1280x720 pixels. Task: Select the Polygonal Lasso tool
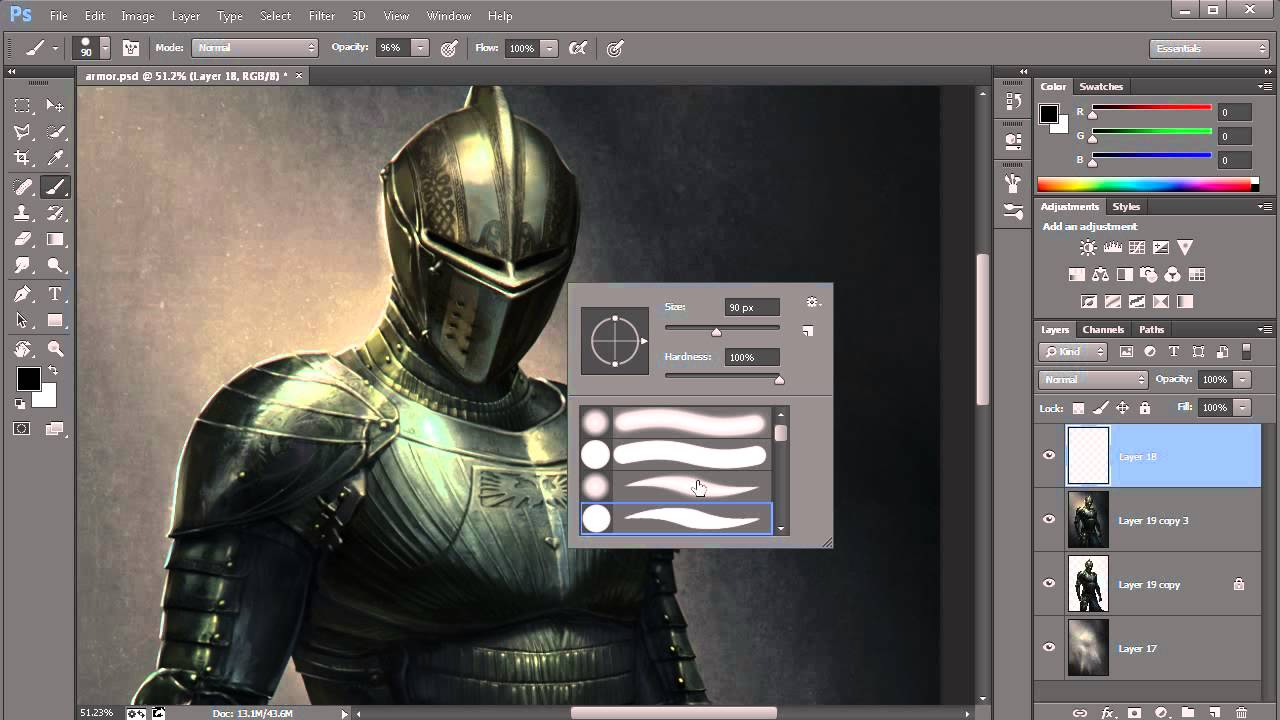(x=22, y=132)
